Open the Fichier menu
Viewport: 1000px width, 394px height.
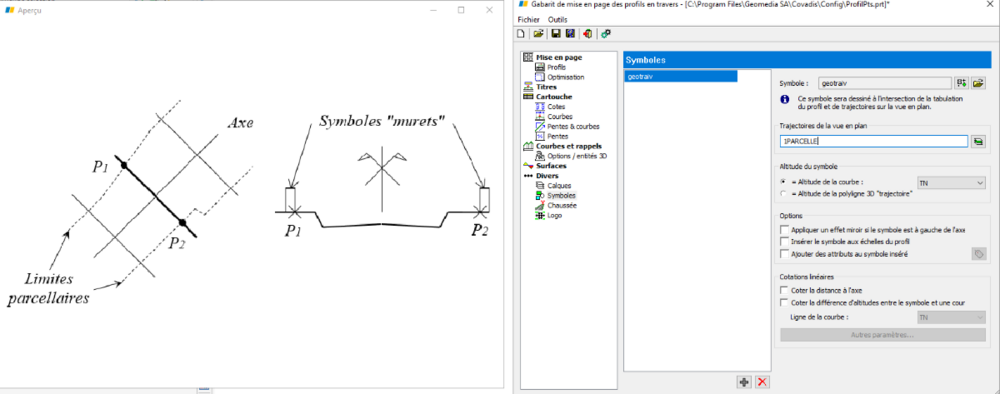click(x=529, y=20)
